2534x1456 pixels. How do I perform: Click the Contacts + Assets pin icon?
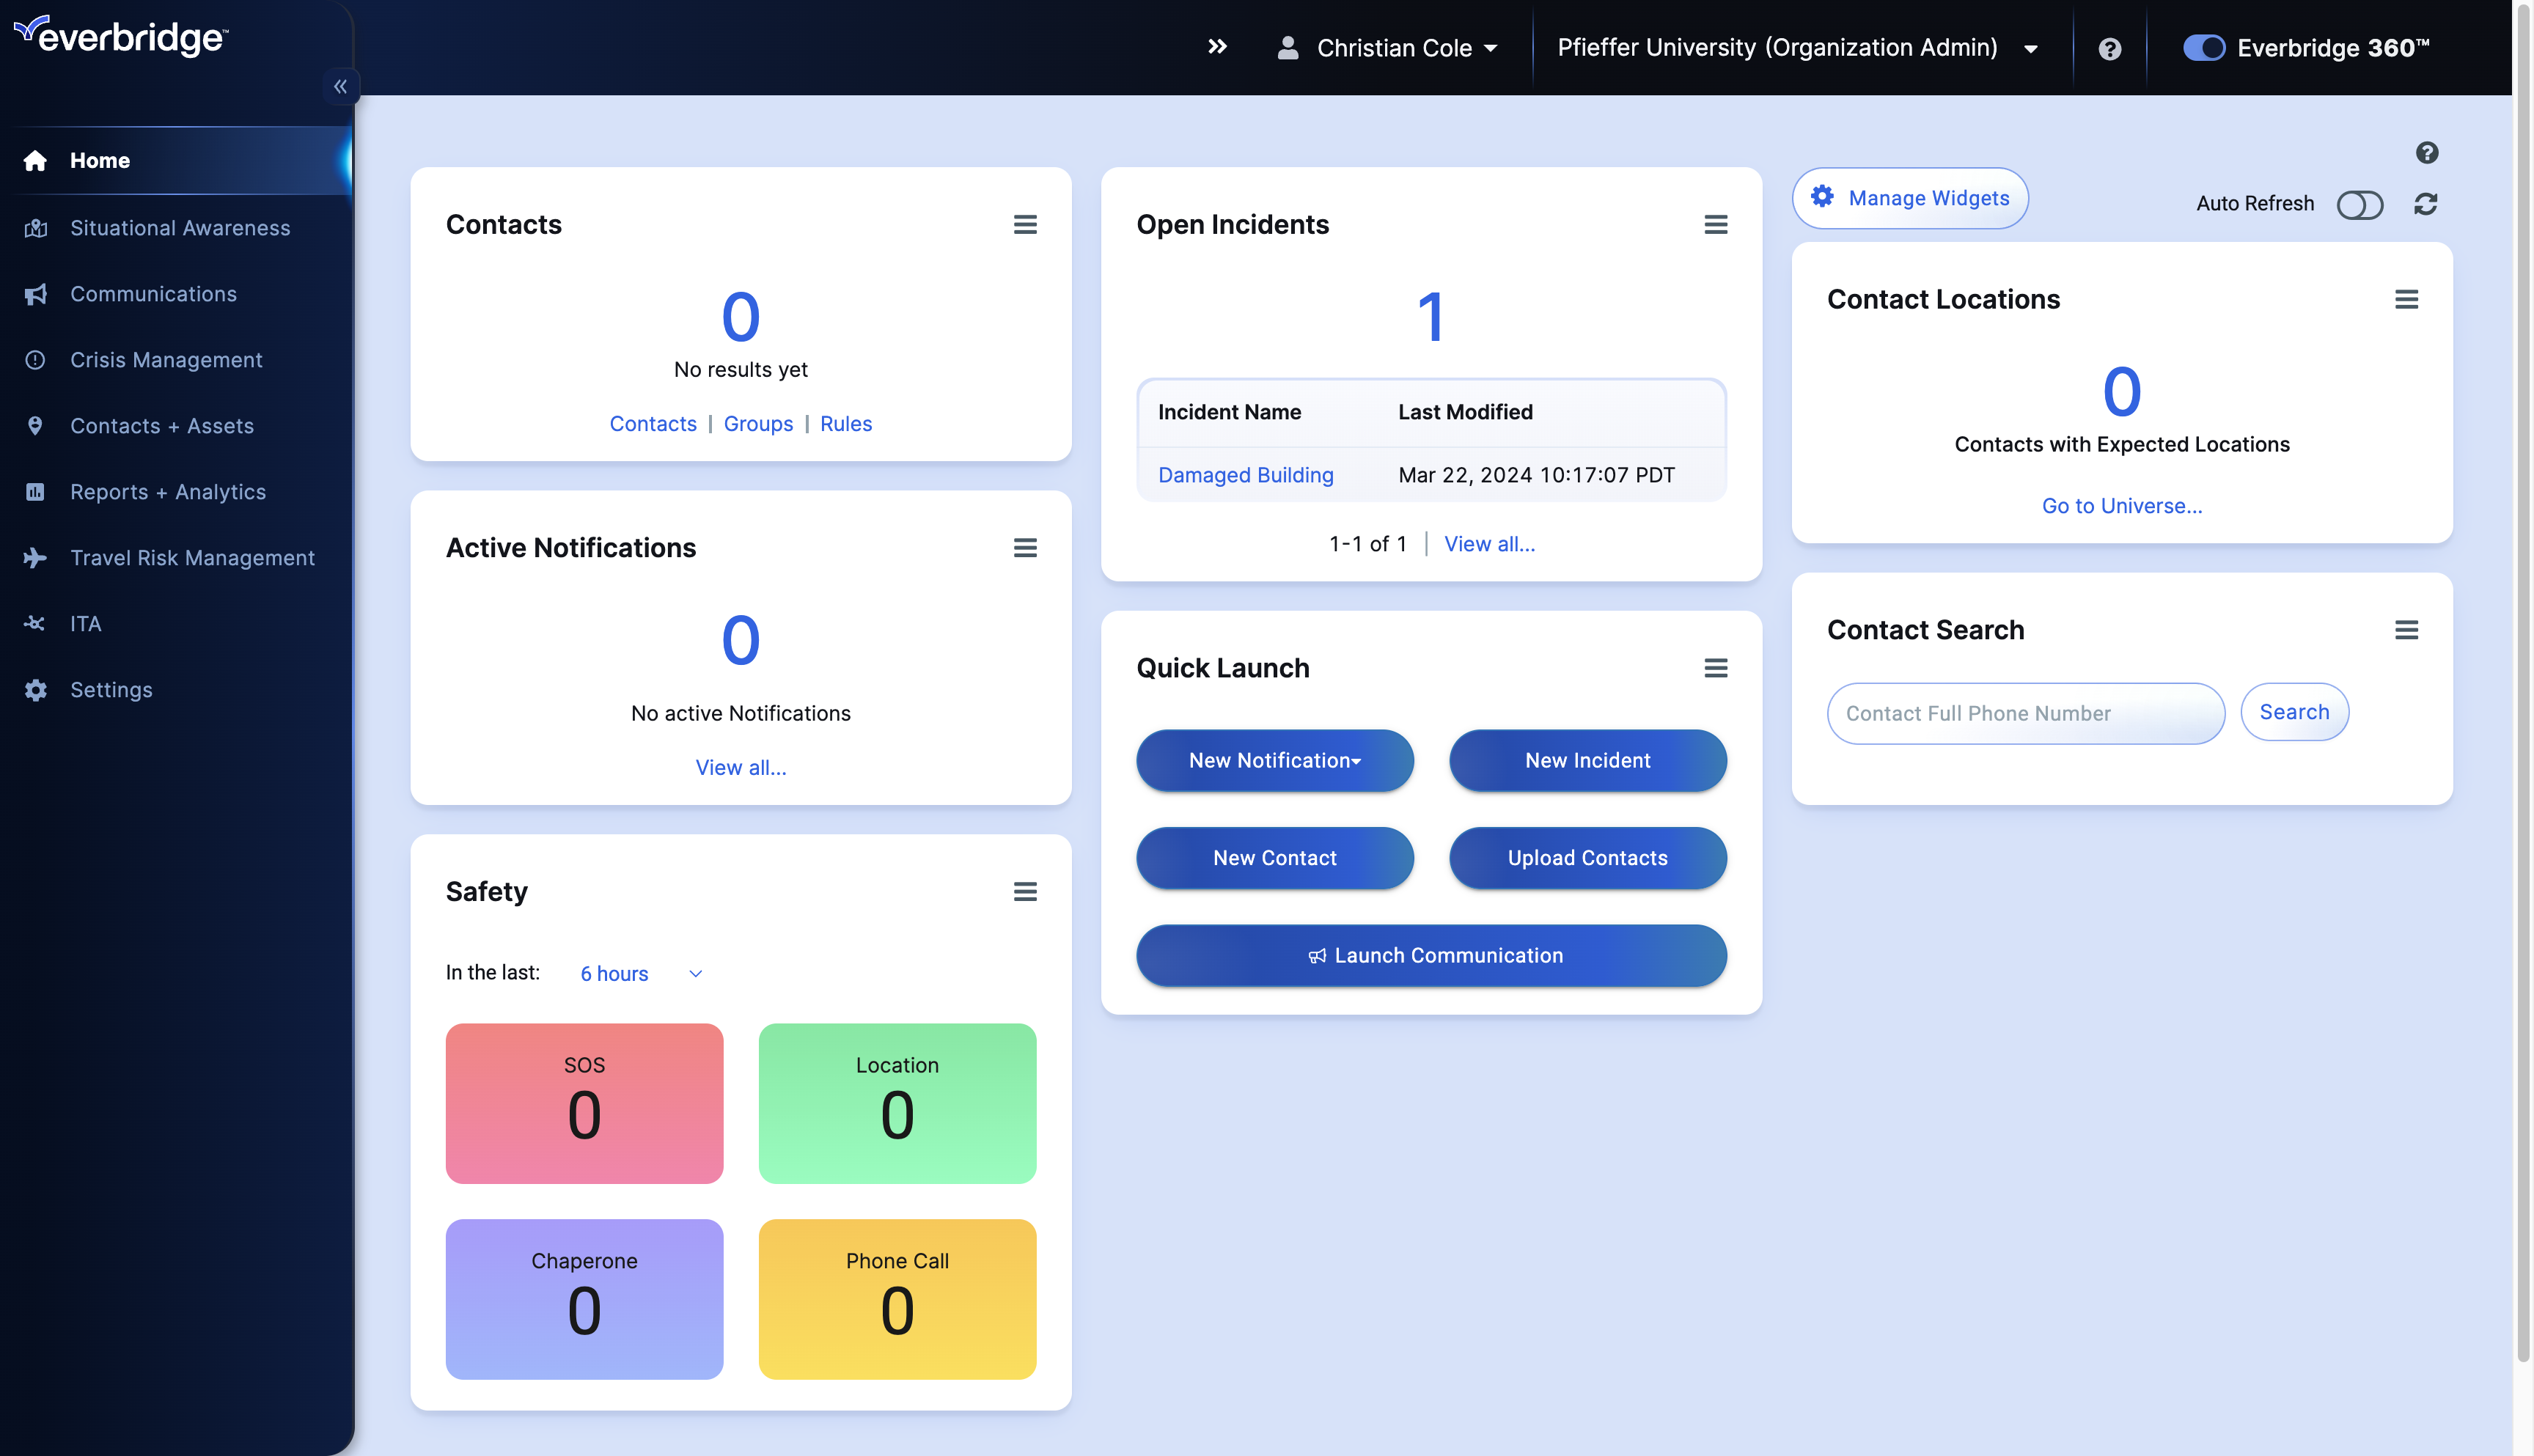(36, 426)
